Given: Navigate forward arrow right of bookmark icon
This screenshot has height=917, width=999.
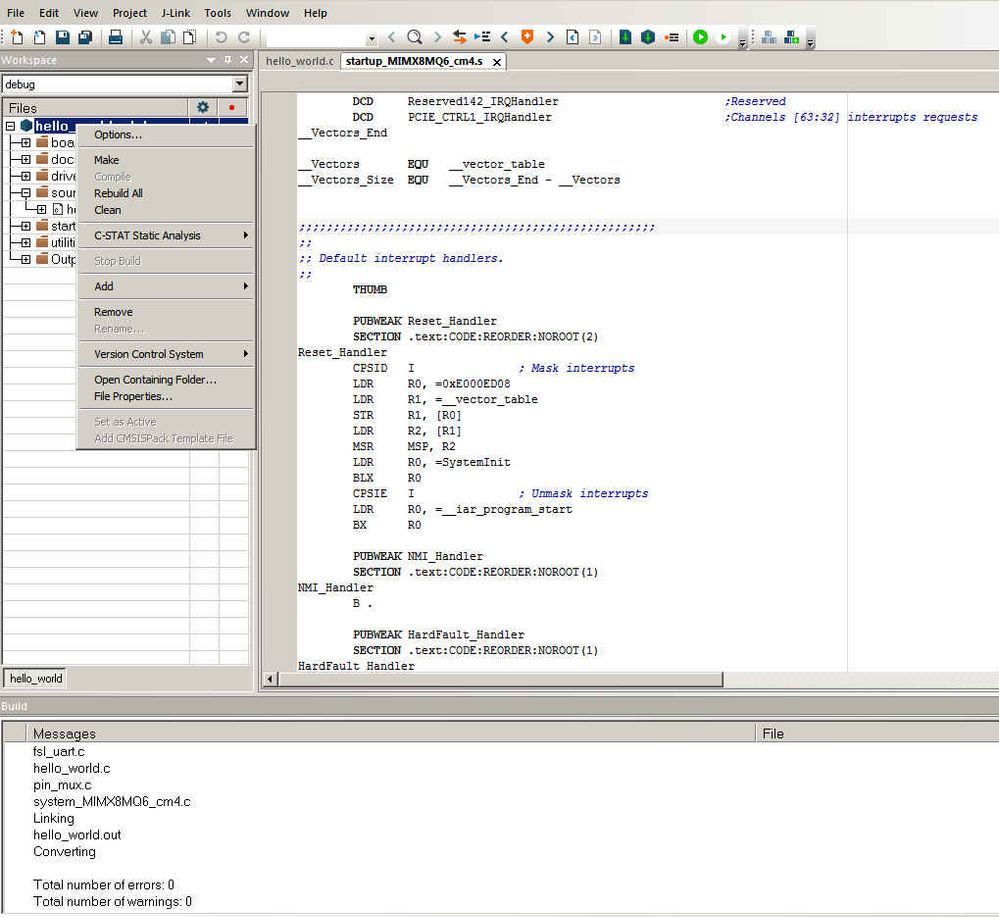Looking at the screenshot, I should pos(550,37).
